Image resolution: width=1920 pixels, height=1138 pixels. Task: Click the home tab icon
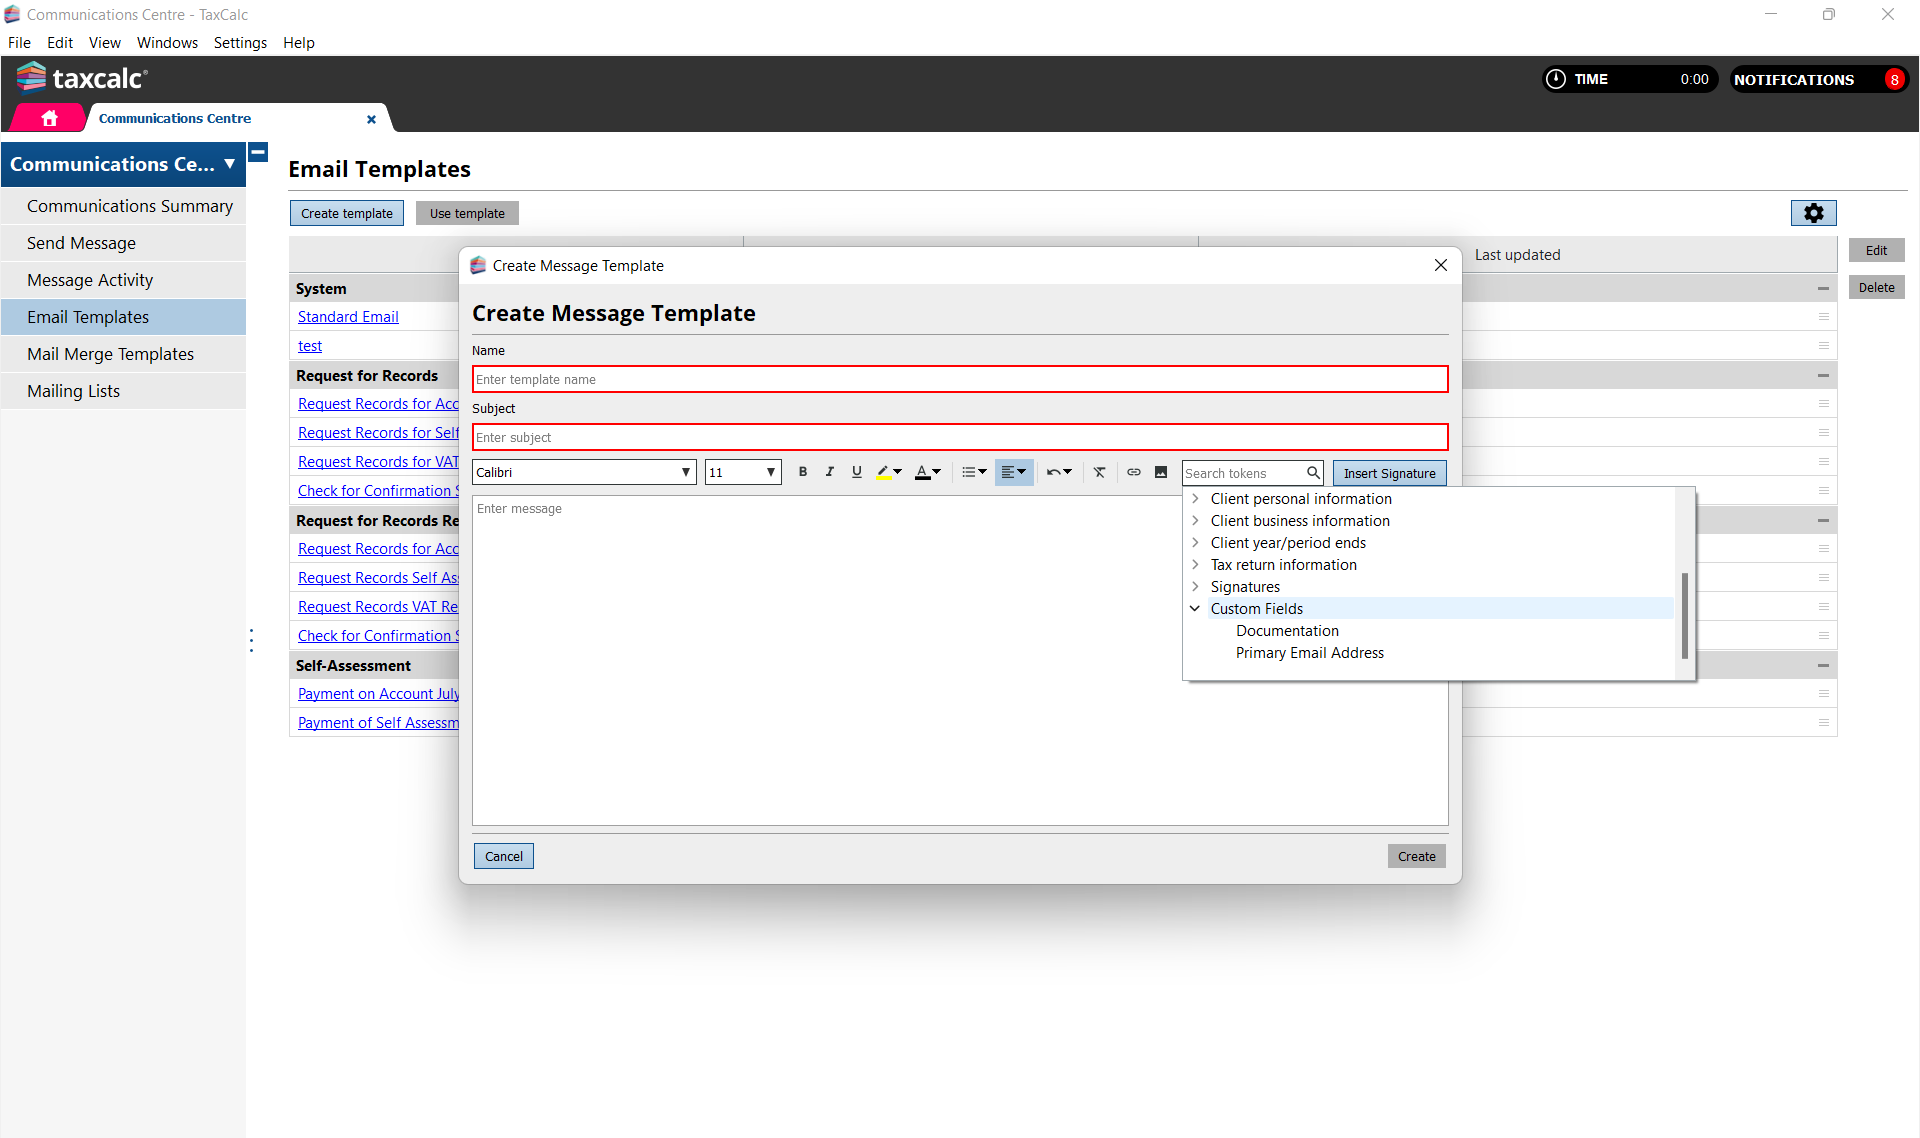pyautogui.click(x=49, y=118)
